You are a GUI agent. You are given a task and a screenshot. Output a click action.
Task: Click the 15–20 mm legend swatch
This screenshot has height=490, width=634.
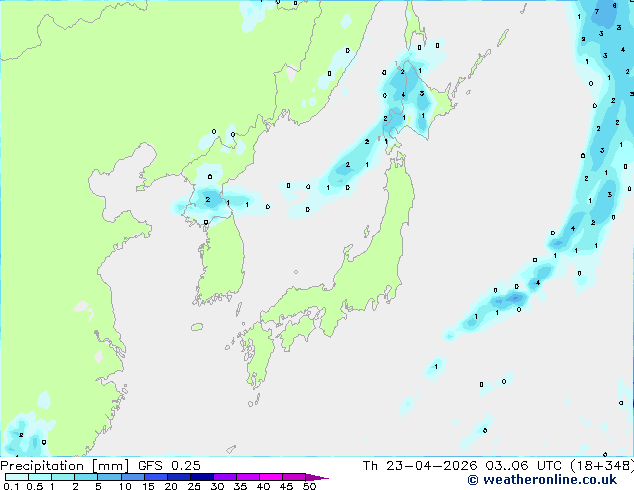coord(155,477)
